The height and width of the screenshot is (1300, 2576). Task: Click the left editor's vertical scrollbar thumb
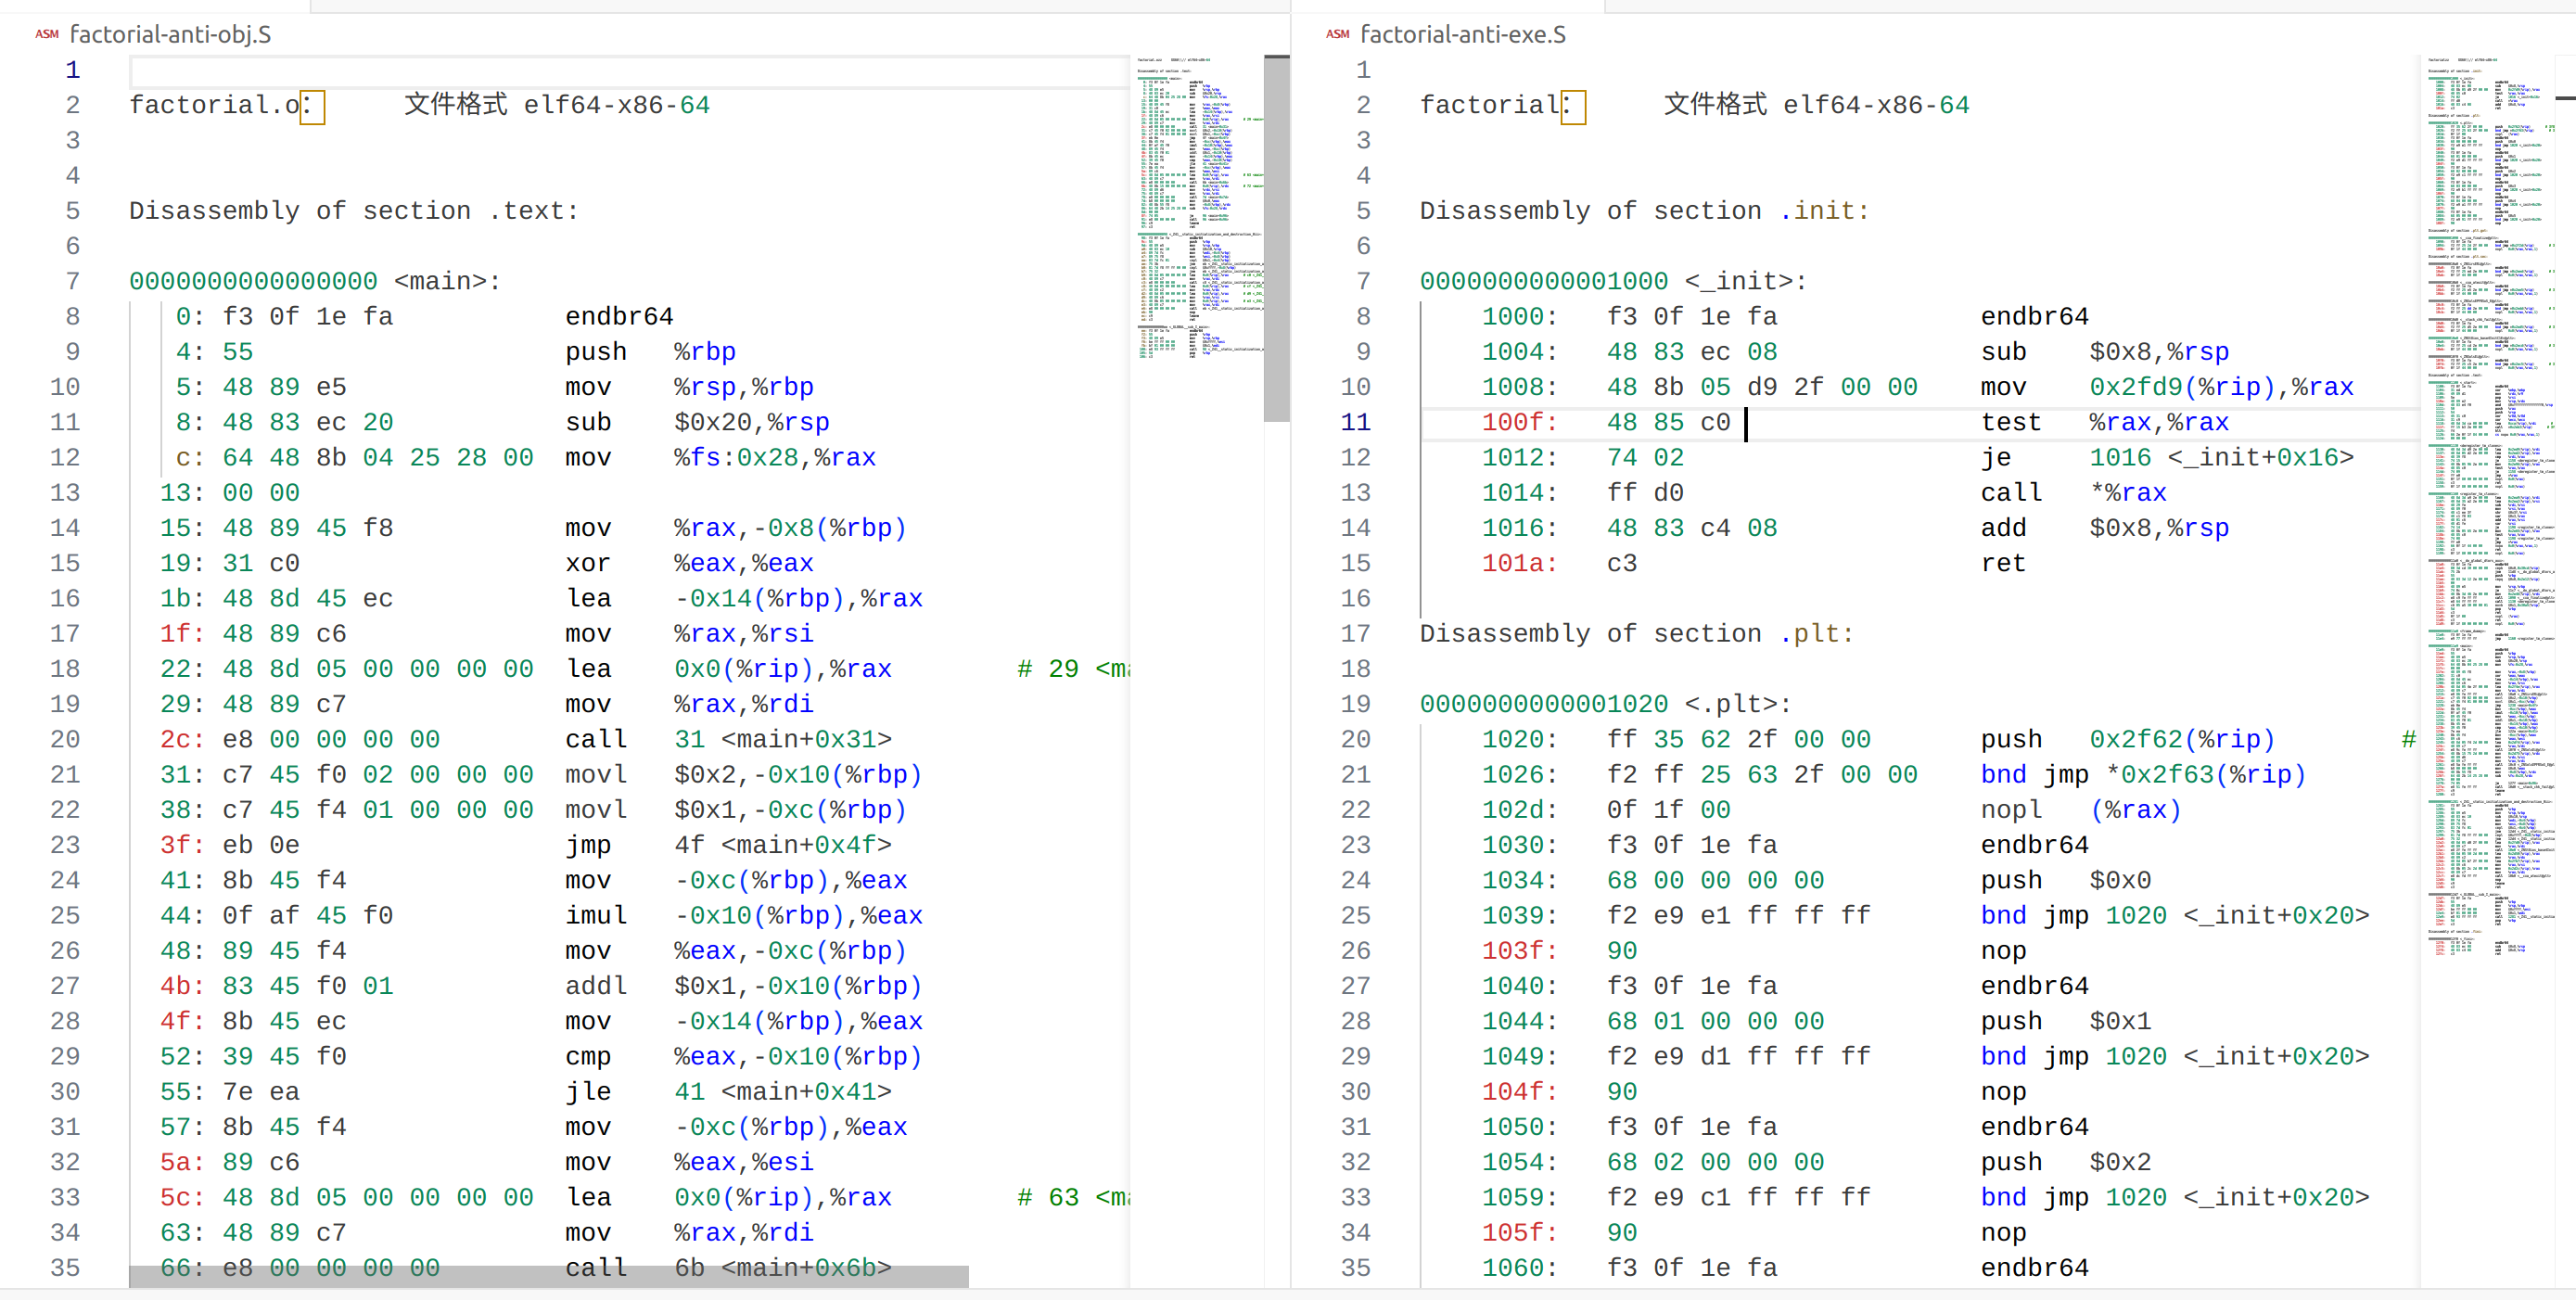(x=1276, y=238)
